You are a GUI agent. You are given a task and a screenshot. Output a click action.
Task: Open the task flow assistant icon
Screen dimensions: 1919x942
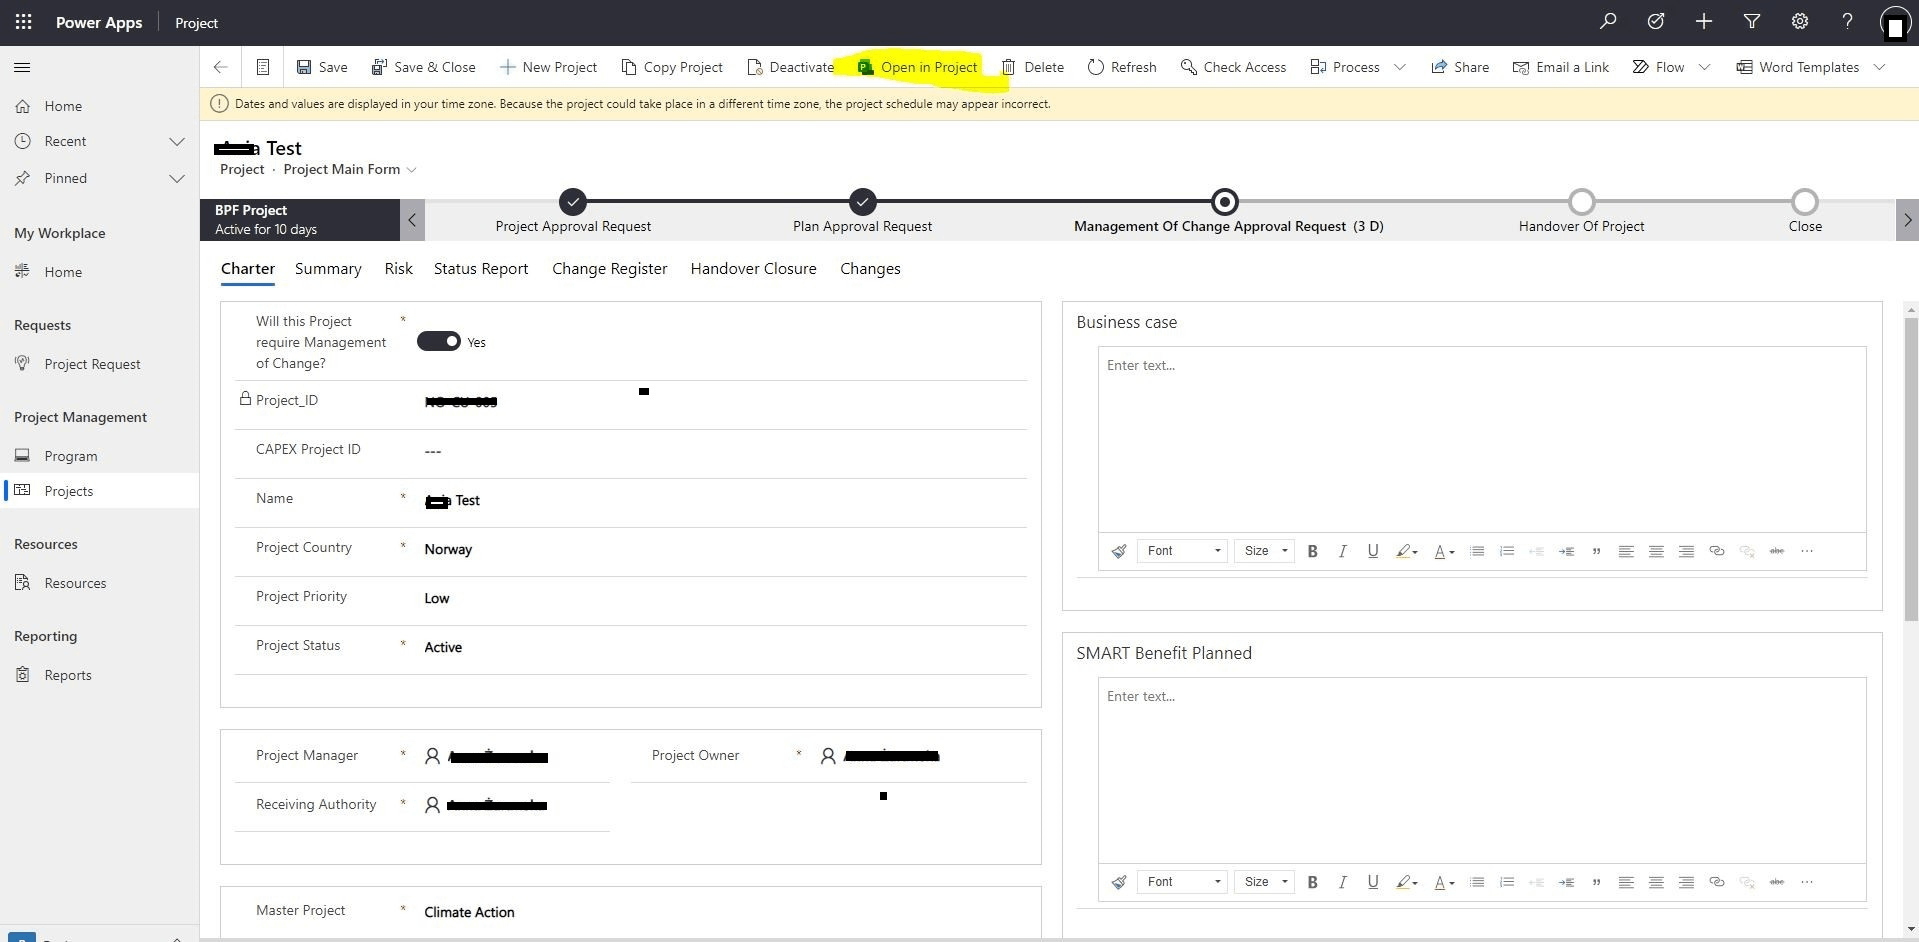1656,21
